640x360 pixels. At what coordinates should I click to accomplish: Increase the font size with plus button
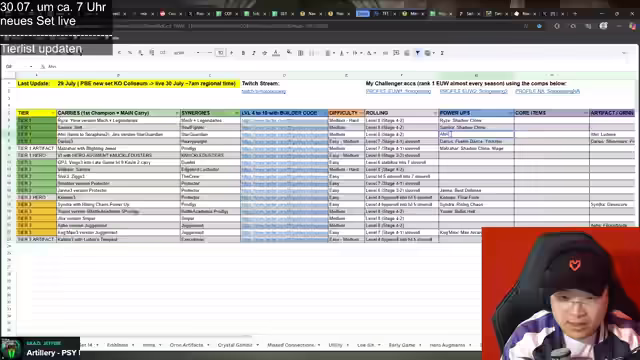(x=231, y=53)
